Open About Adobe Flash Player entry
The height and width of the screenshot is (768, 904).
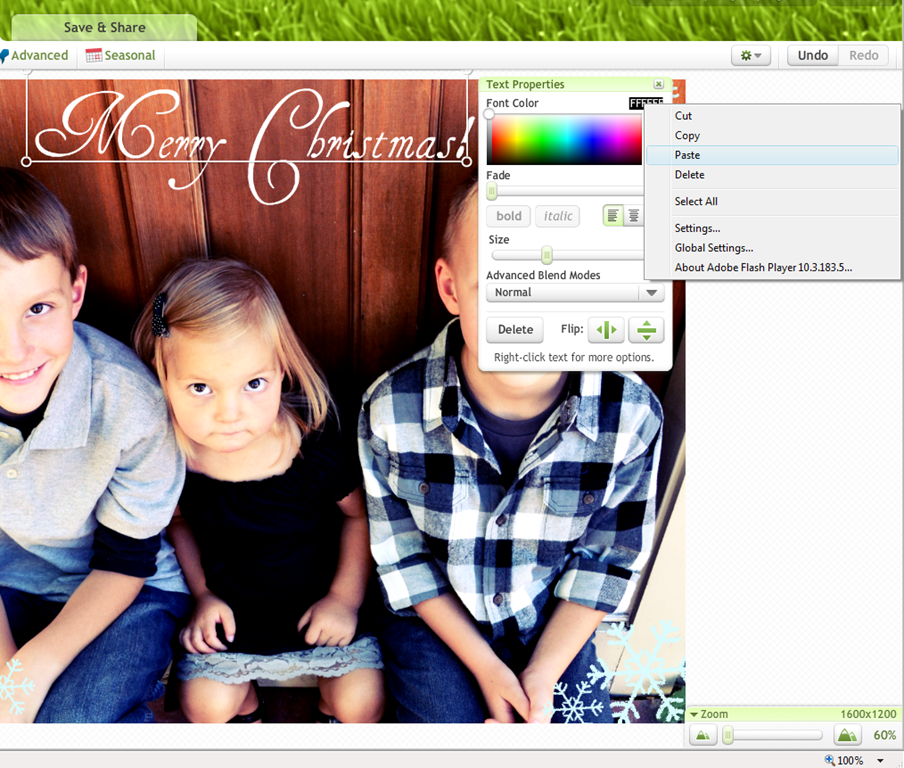(x=772, y=268)
